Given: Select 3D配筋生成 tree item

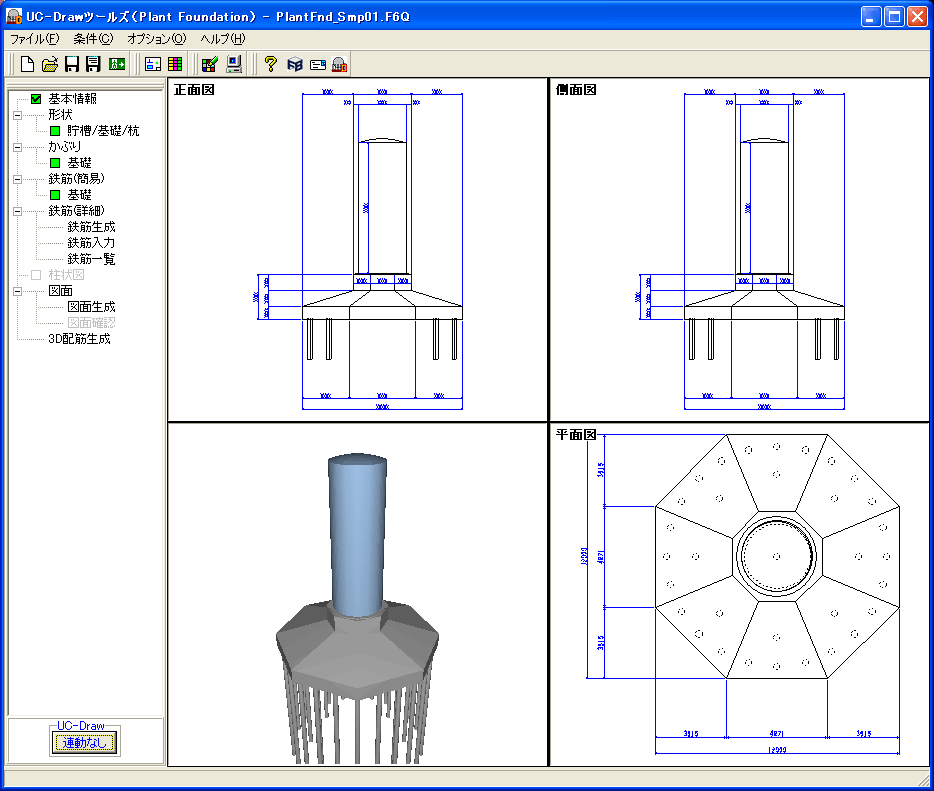Looking at the screenshot, I should tap(79, 339).
